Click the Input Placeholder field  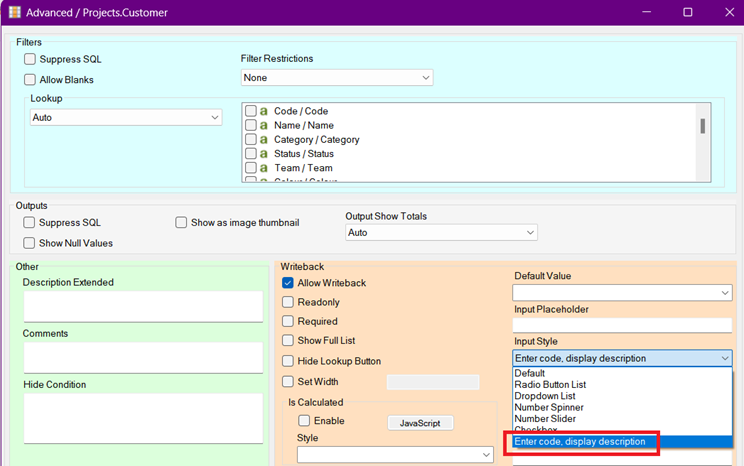pyautogui.click(x=622, y=325)
